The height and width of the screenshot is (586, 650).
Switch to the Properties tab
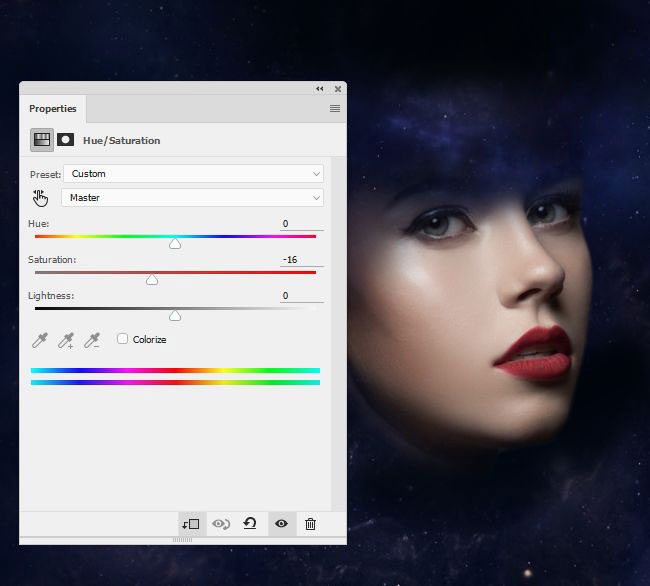point(53,109)
